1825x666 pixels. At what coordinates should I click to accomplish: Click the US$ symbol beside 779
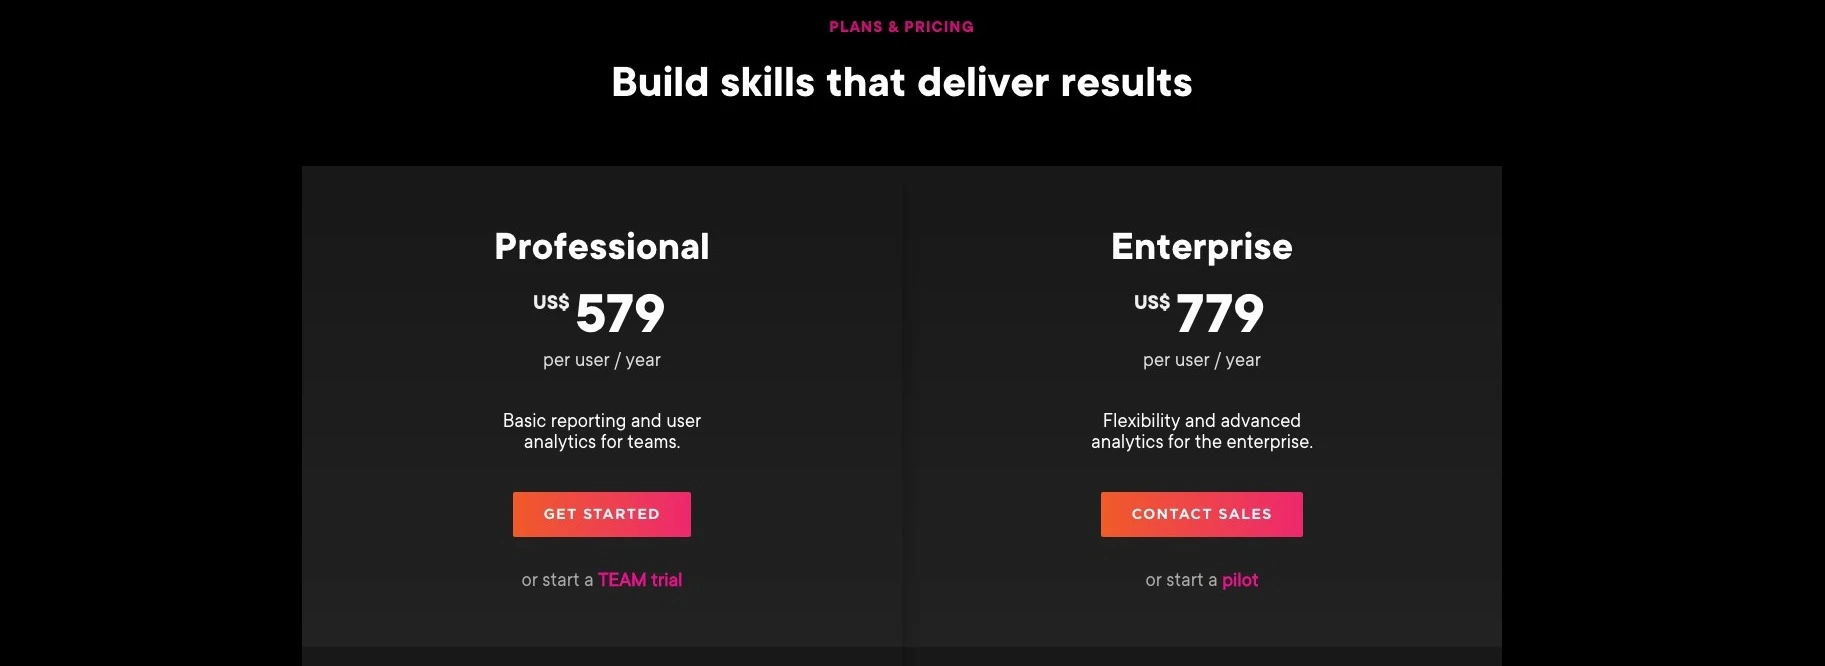[1152, 302]
